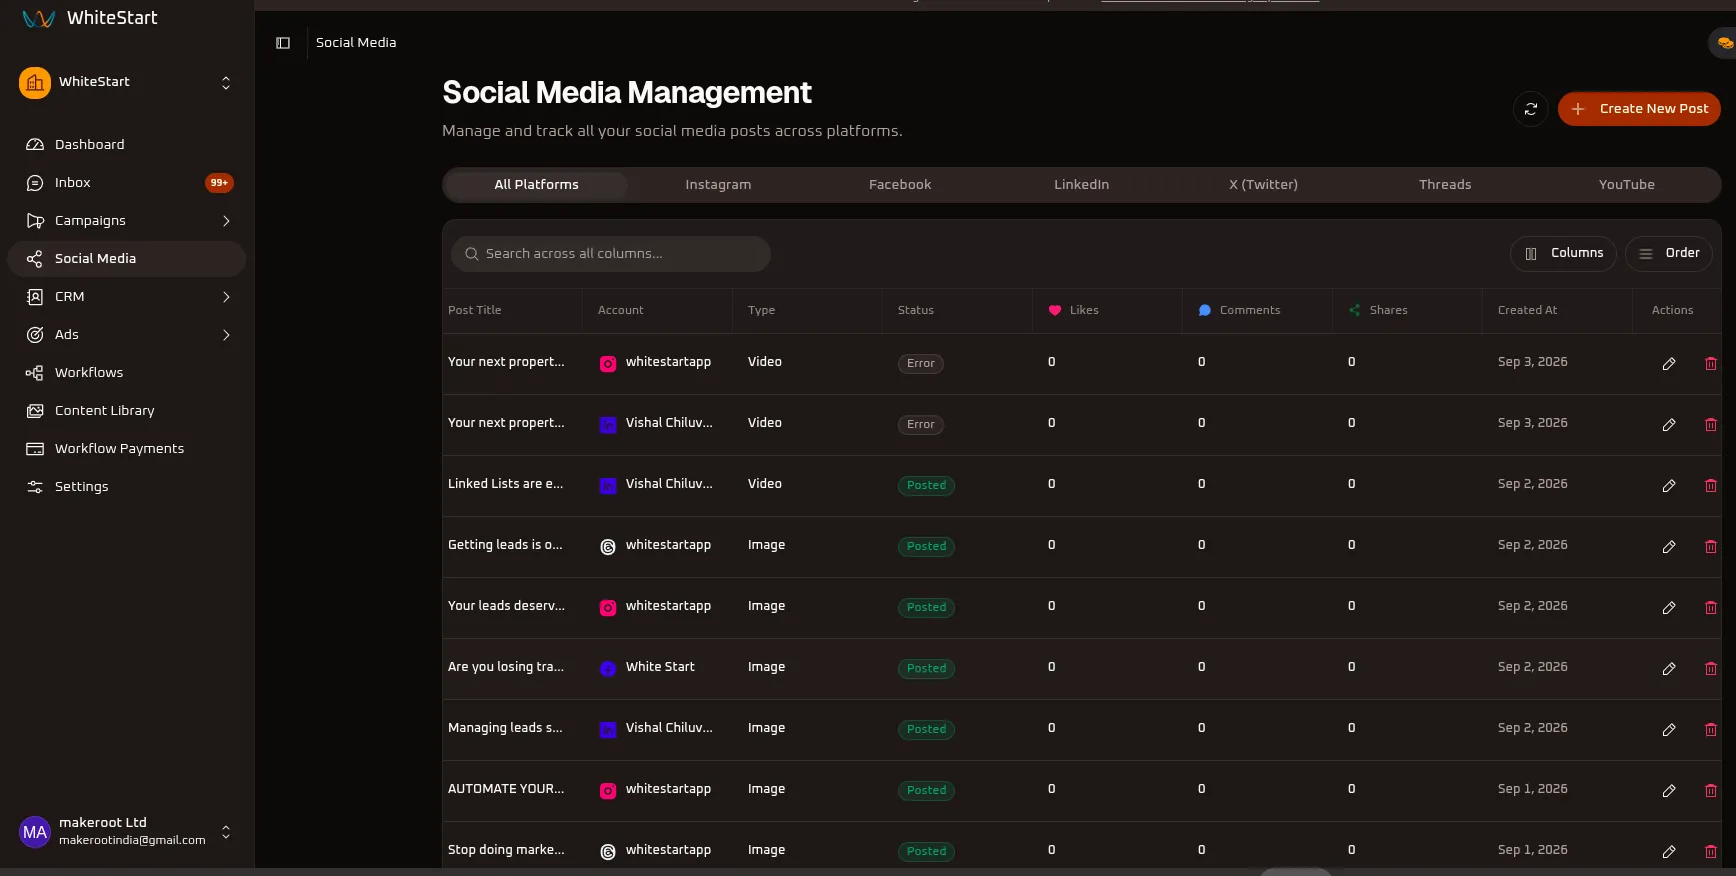Edit the 'Are you losing tra...' post
1736x876 pixels.
pos(1669,669)
